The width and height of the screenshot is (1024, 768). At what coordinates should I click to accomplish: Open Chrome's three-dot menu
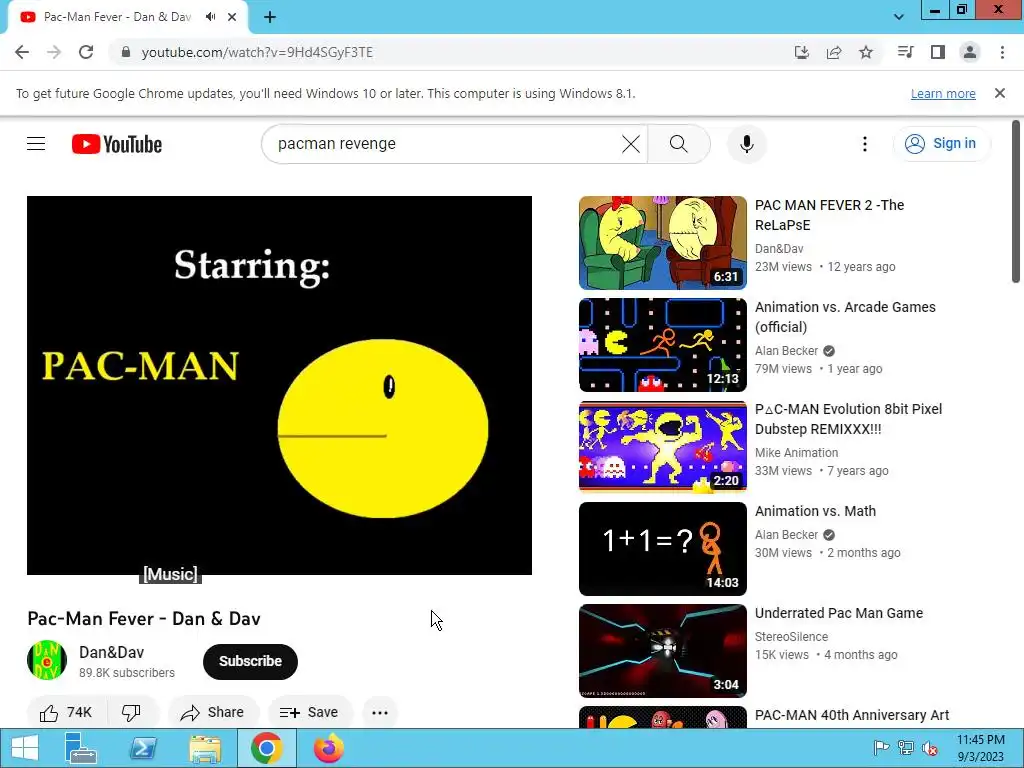click(x=1002, y=52)
